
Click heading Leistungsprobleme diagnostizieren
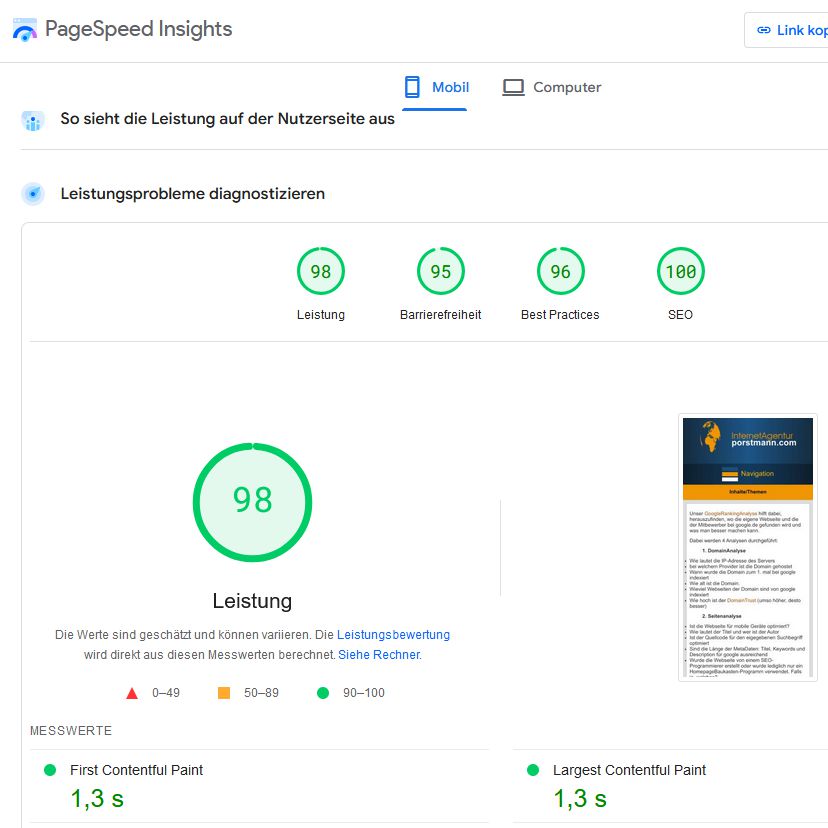(193, 194)
